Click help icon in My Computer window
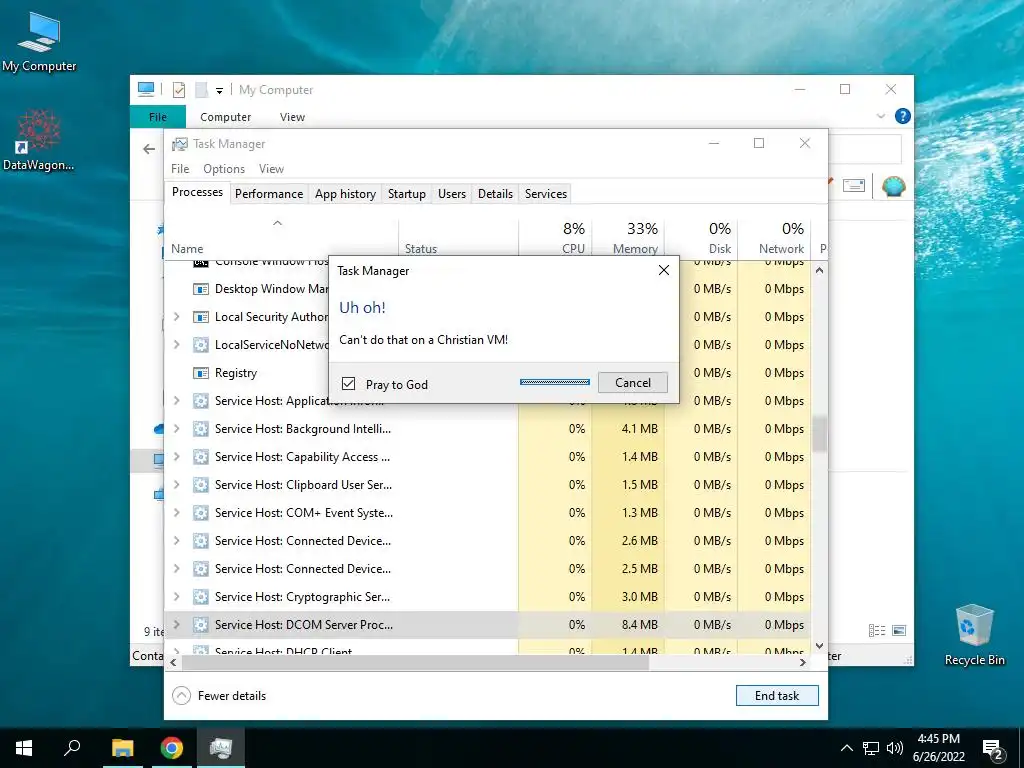1024x768 pixels. (x=903, y=116)
